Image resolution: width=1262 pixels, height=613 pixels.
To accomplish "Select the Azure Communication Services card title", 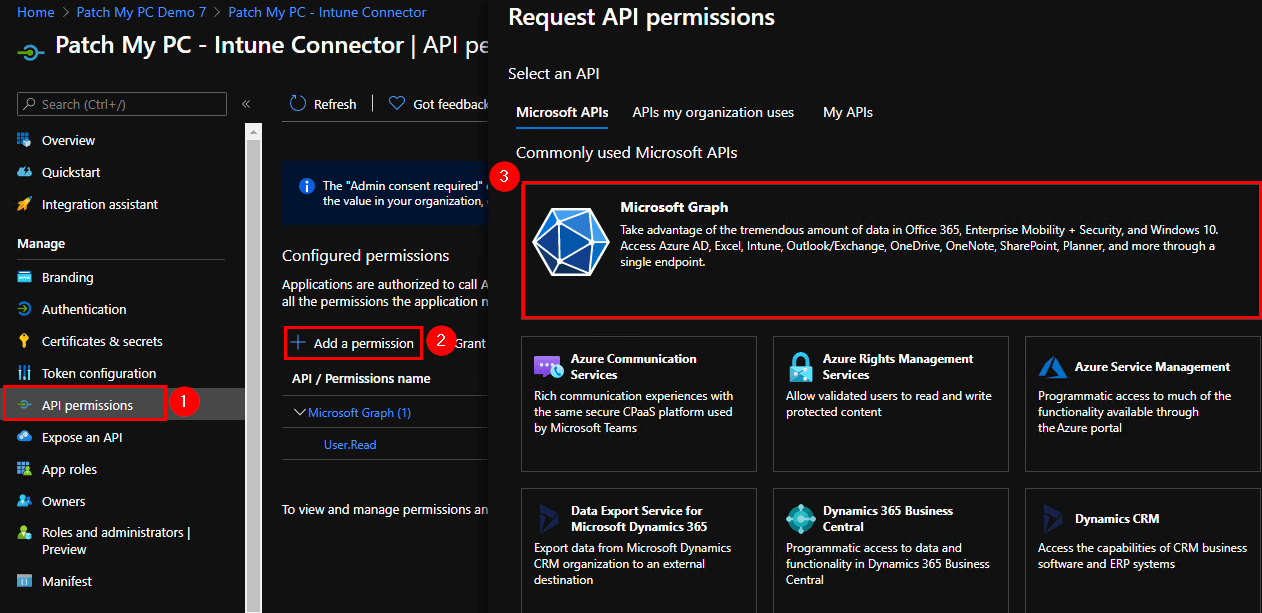I will click(x=634, y=367).
